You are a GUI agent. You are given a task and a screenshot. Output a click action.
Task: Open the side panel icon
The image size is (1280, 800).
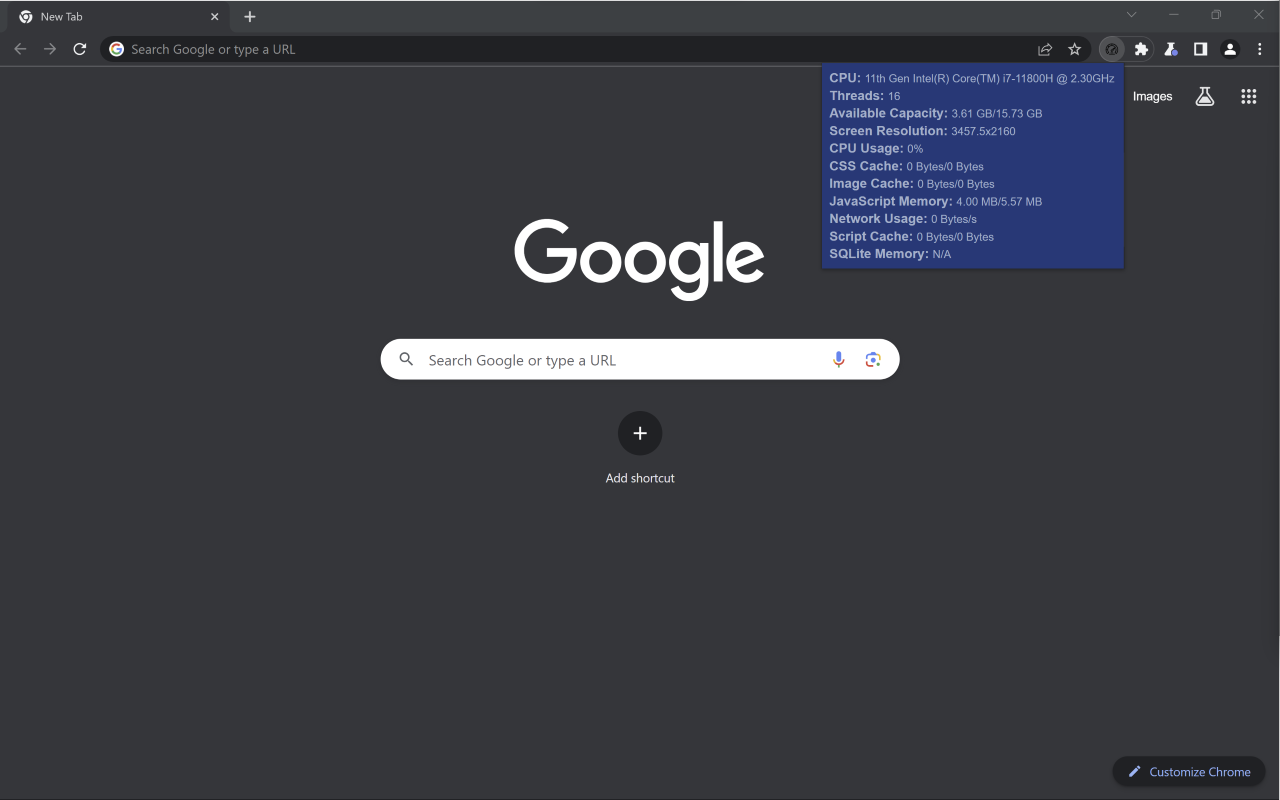(x=1200, y=48)
